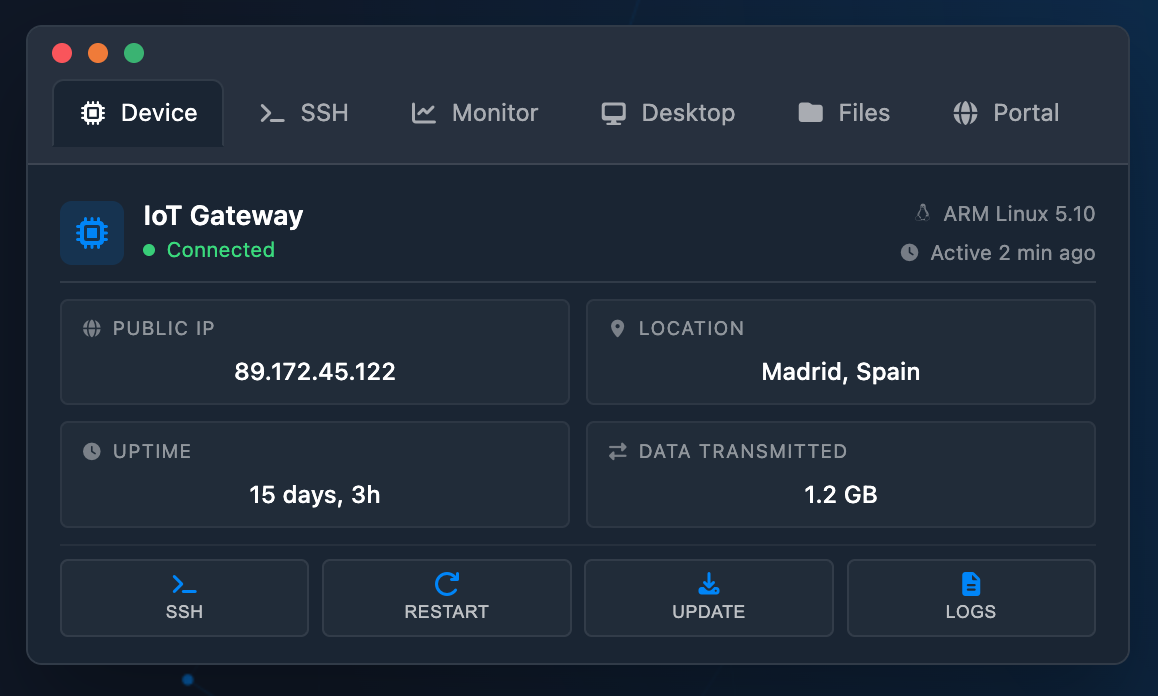
Task: Click the data transfer arrows icon
Action: pos(617,451)
